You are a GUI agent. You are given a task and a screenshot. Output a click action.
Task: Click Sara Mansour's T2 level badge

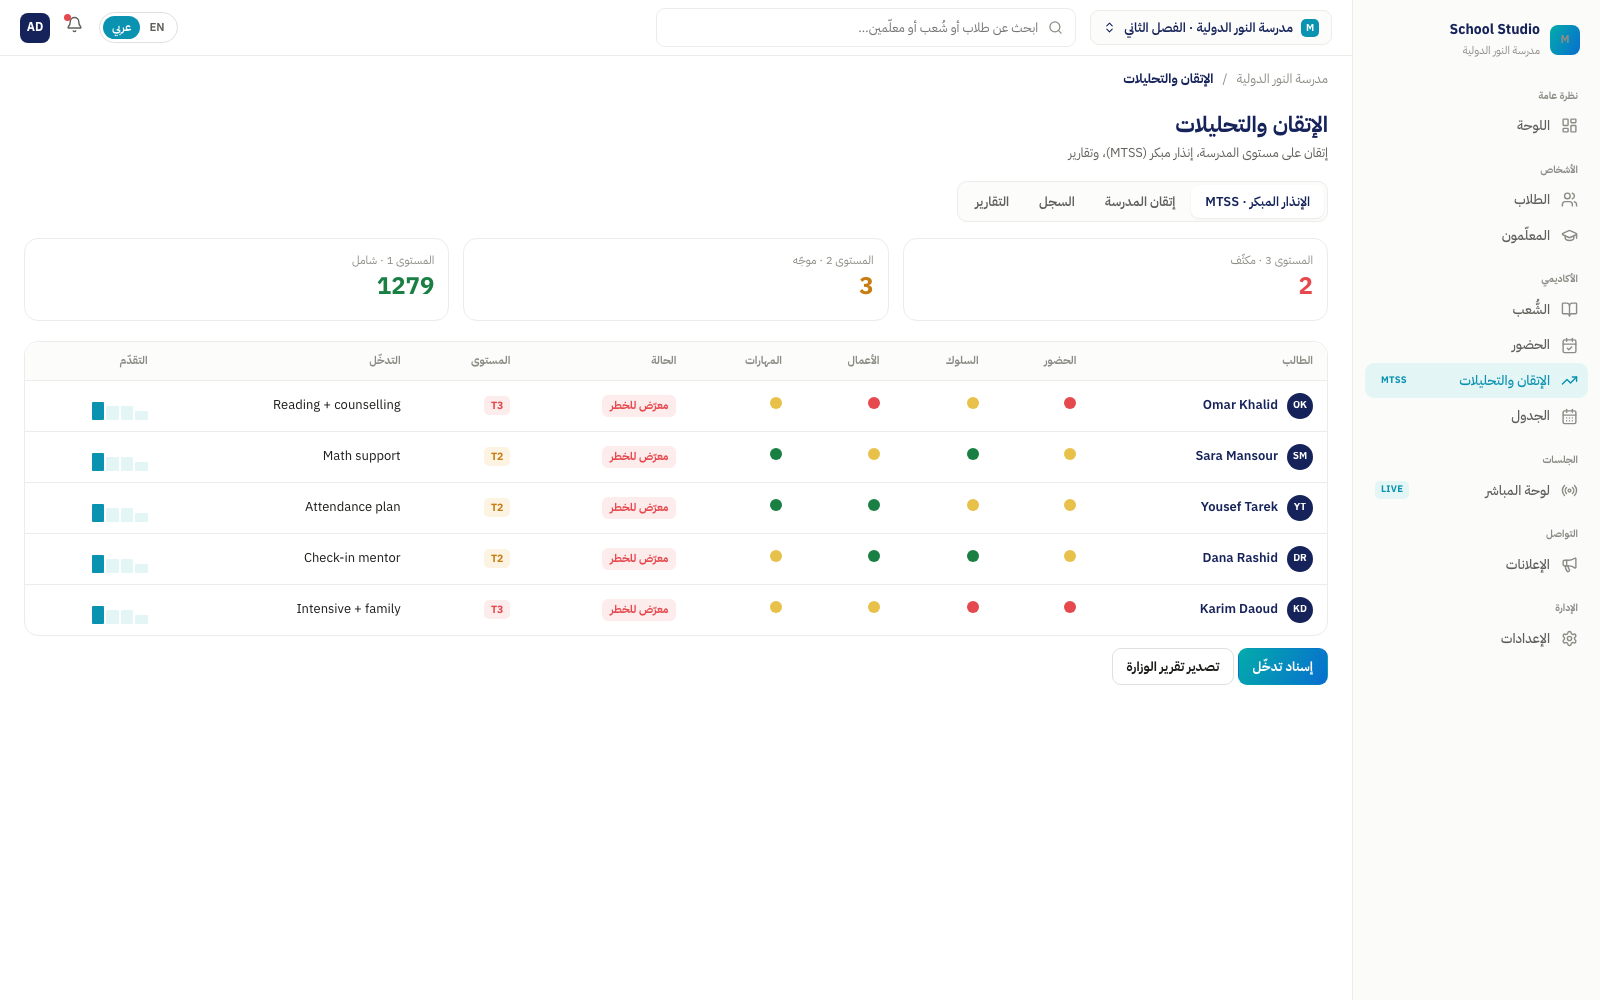coord(497,457)
